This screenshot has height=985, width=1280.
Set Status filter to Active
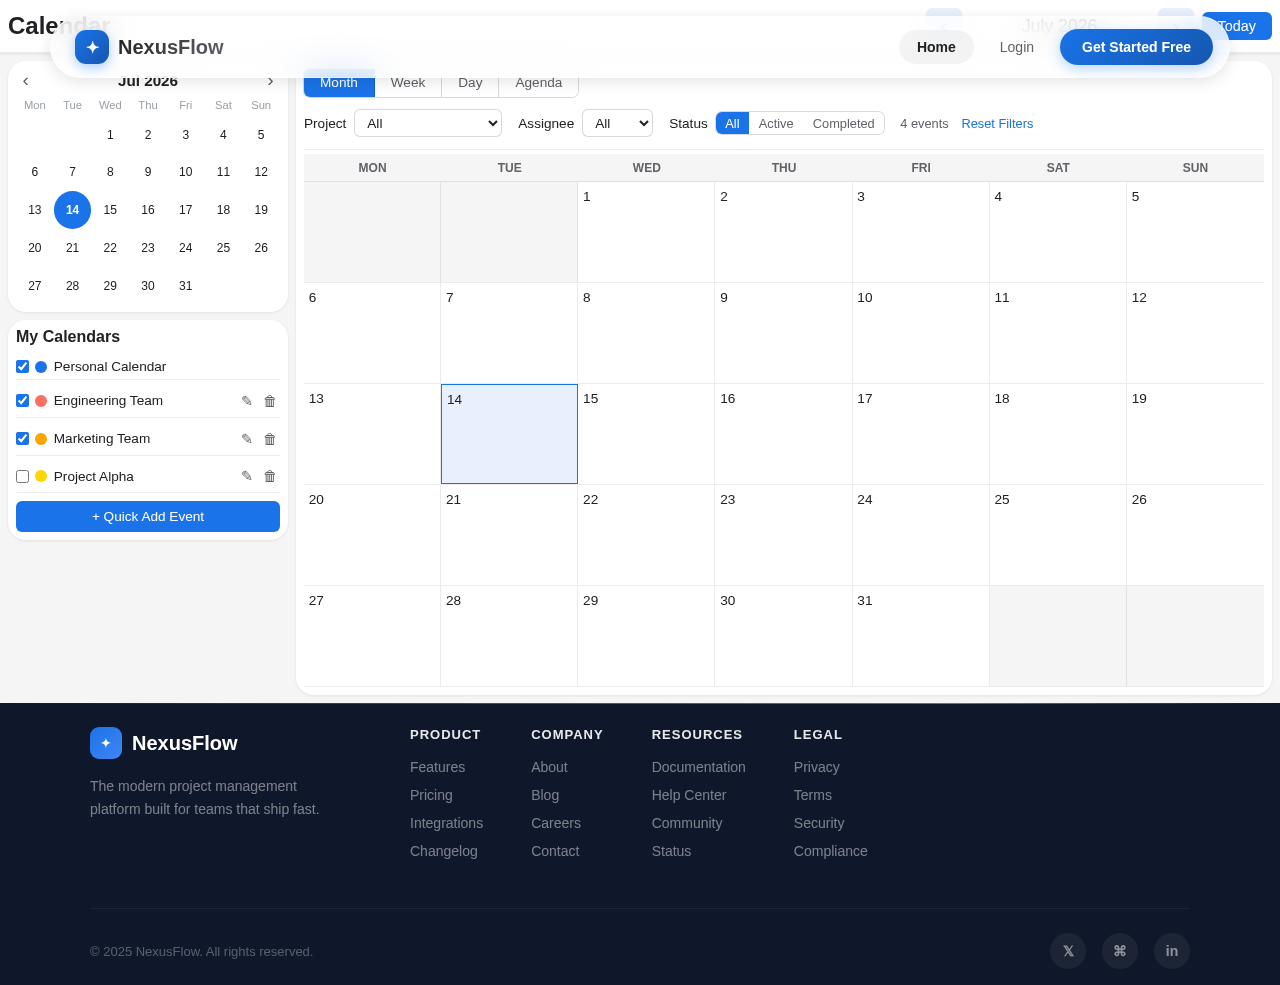776,123
